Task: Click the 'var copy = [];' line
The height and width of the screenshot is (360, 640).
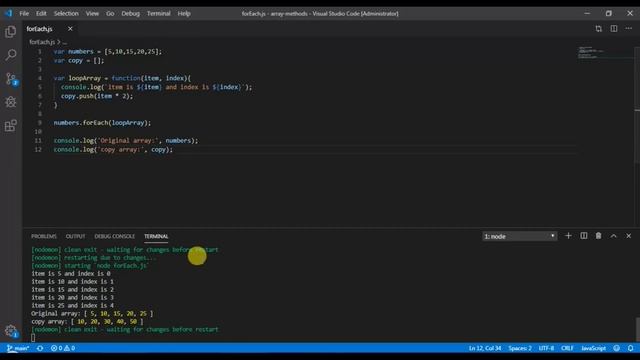Action: 79,60
